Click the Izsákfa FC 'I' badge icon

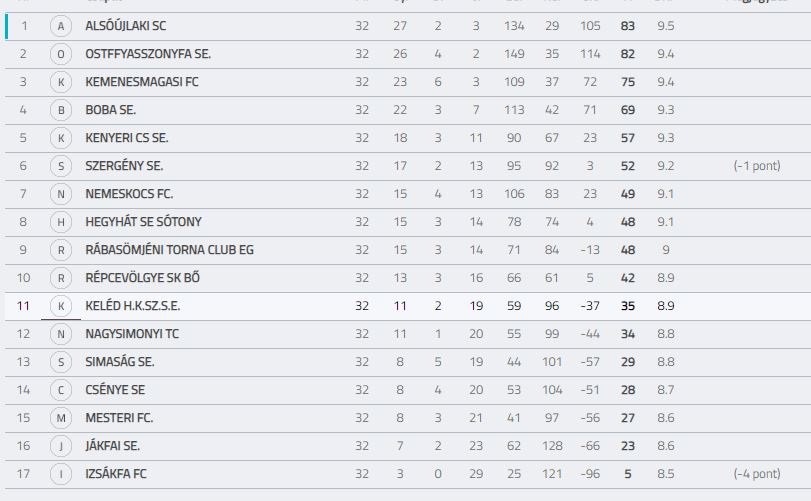(x=61, y=474)
